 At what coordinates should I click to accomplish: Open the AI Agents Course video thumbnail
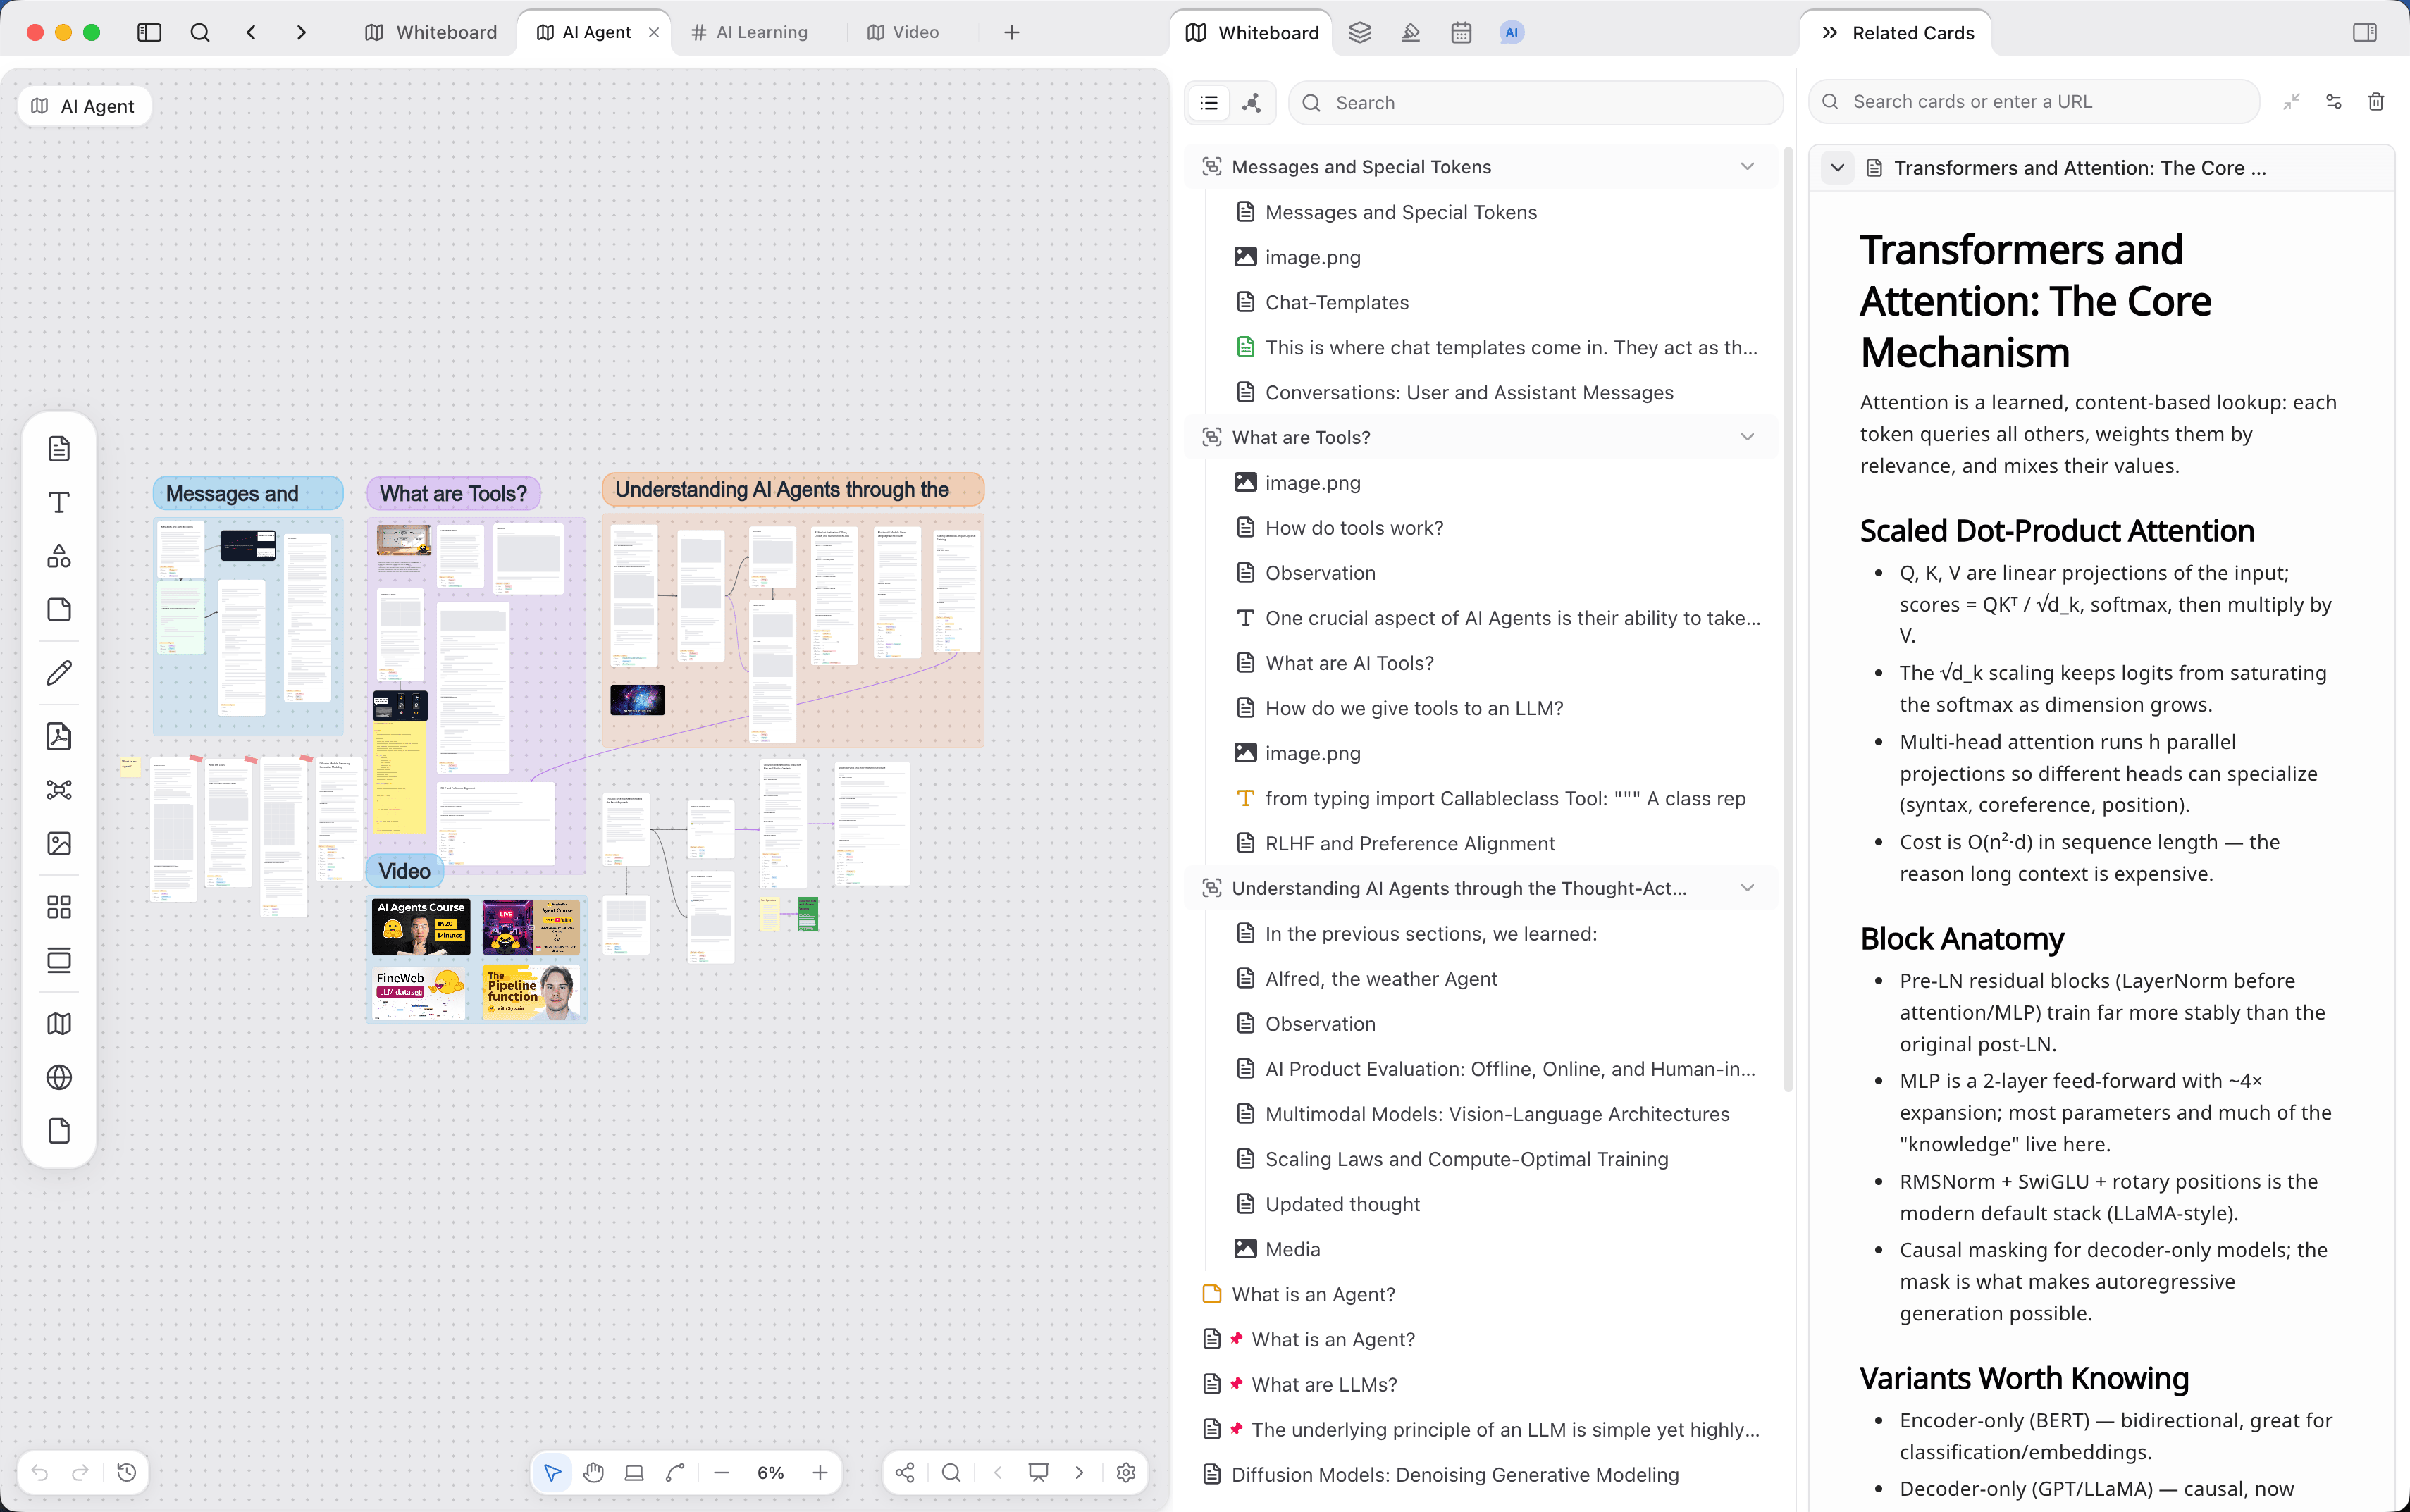coord(421,926)
